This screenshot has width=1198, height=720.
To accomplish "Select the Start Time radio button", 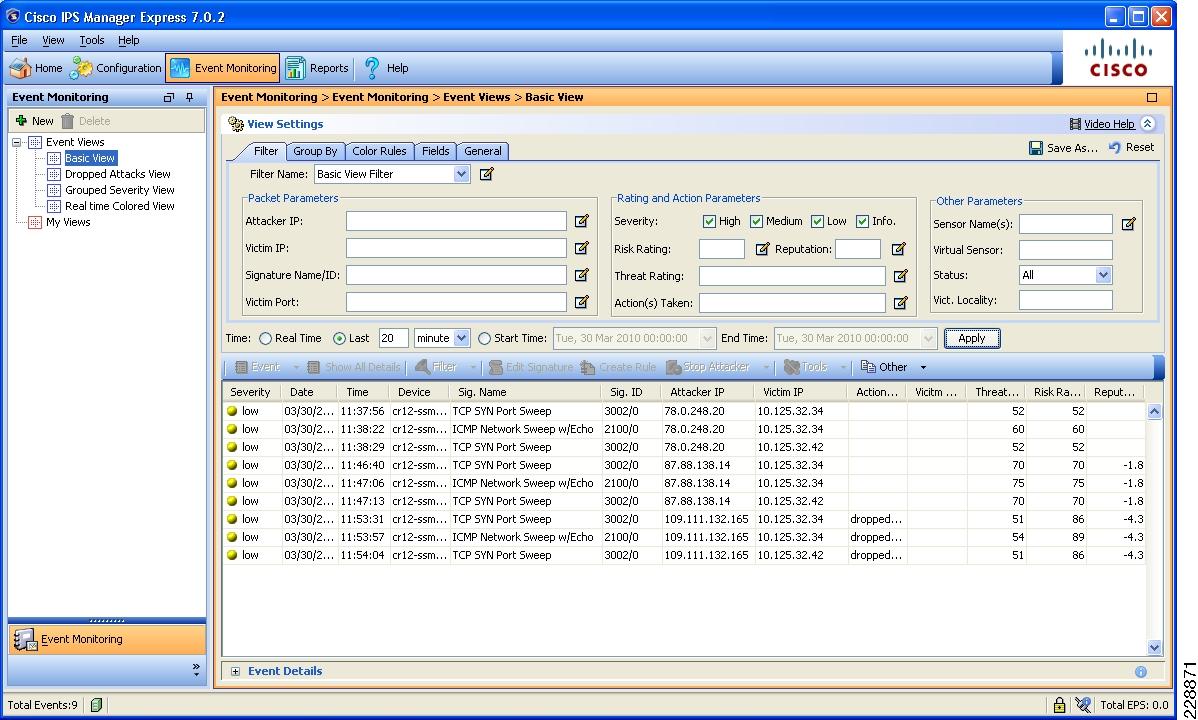I will pos(484,339).
